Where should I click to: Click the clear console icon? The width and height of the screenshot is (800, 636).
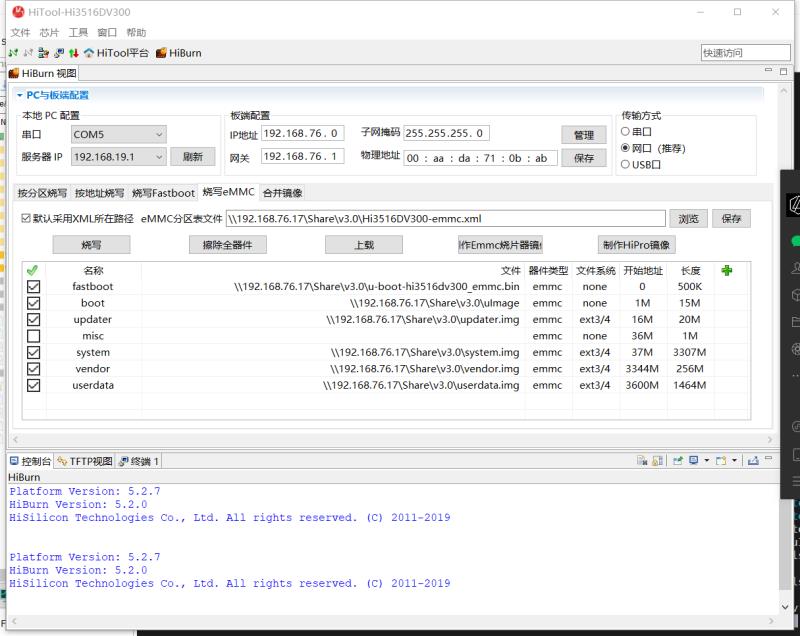[x=642, y=461]
